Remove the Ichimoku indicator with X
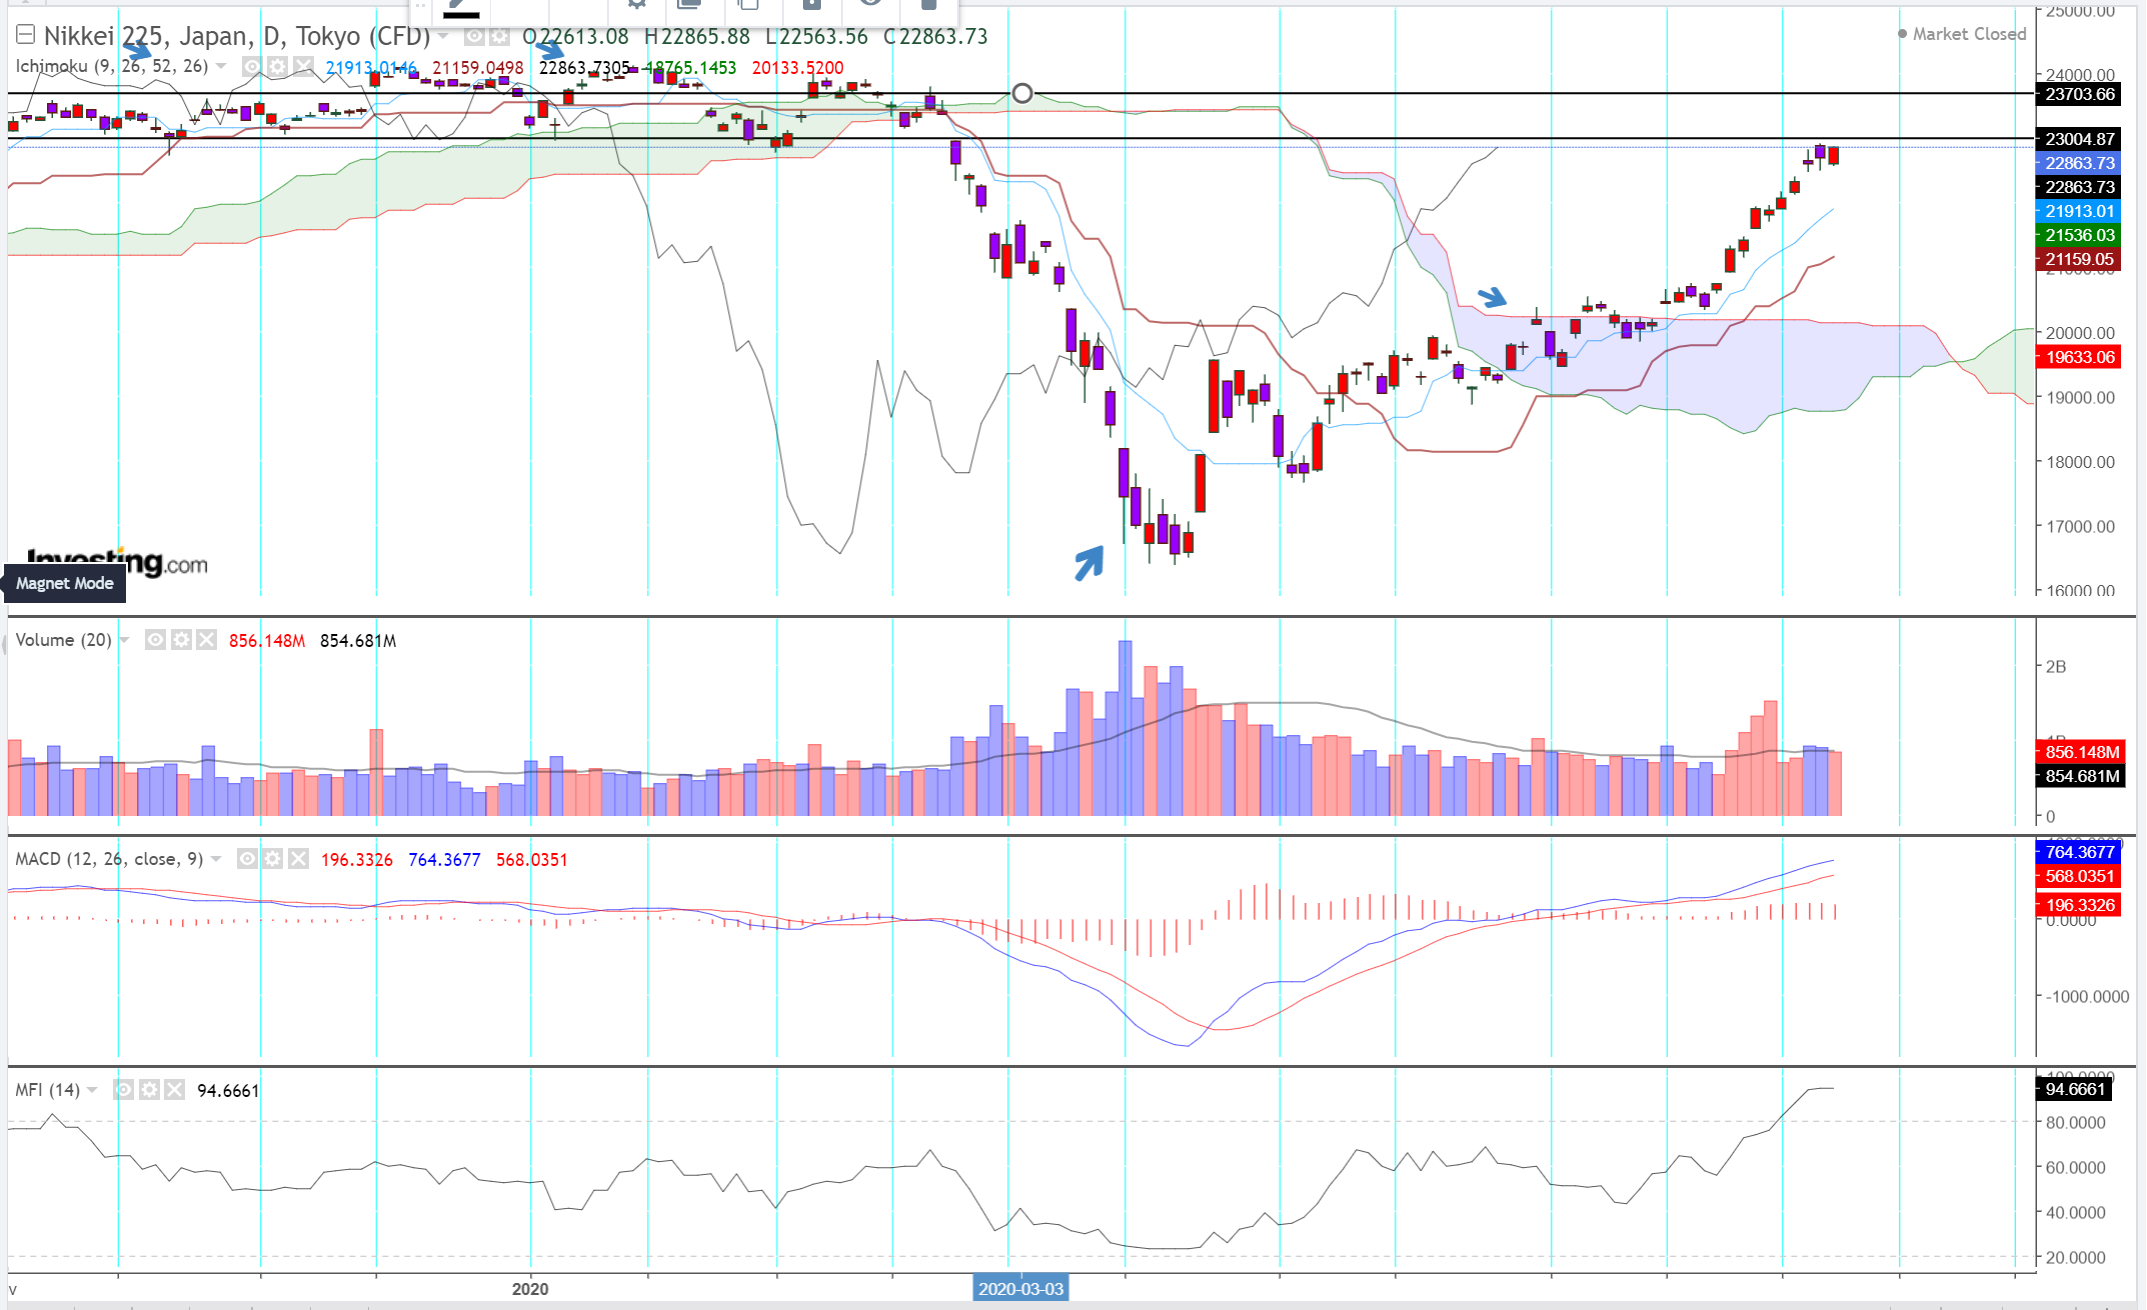The height and width of the screenshot is (1310, 2147). point(303,66)
